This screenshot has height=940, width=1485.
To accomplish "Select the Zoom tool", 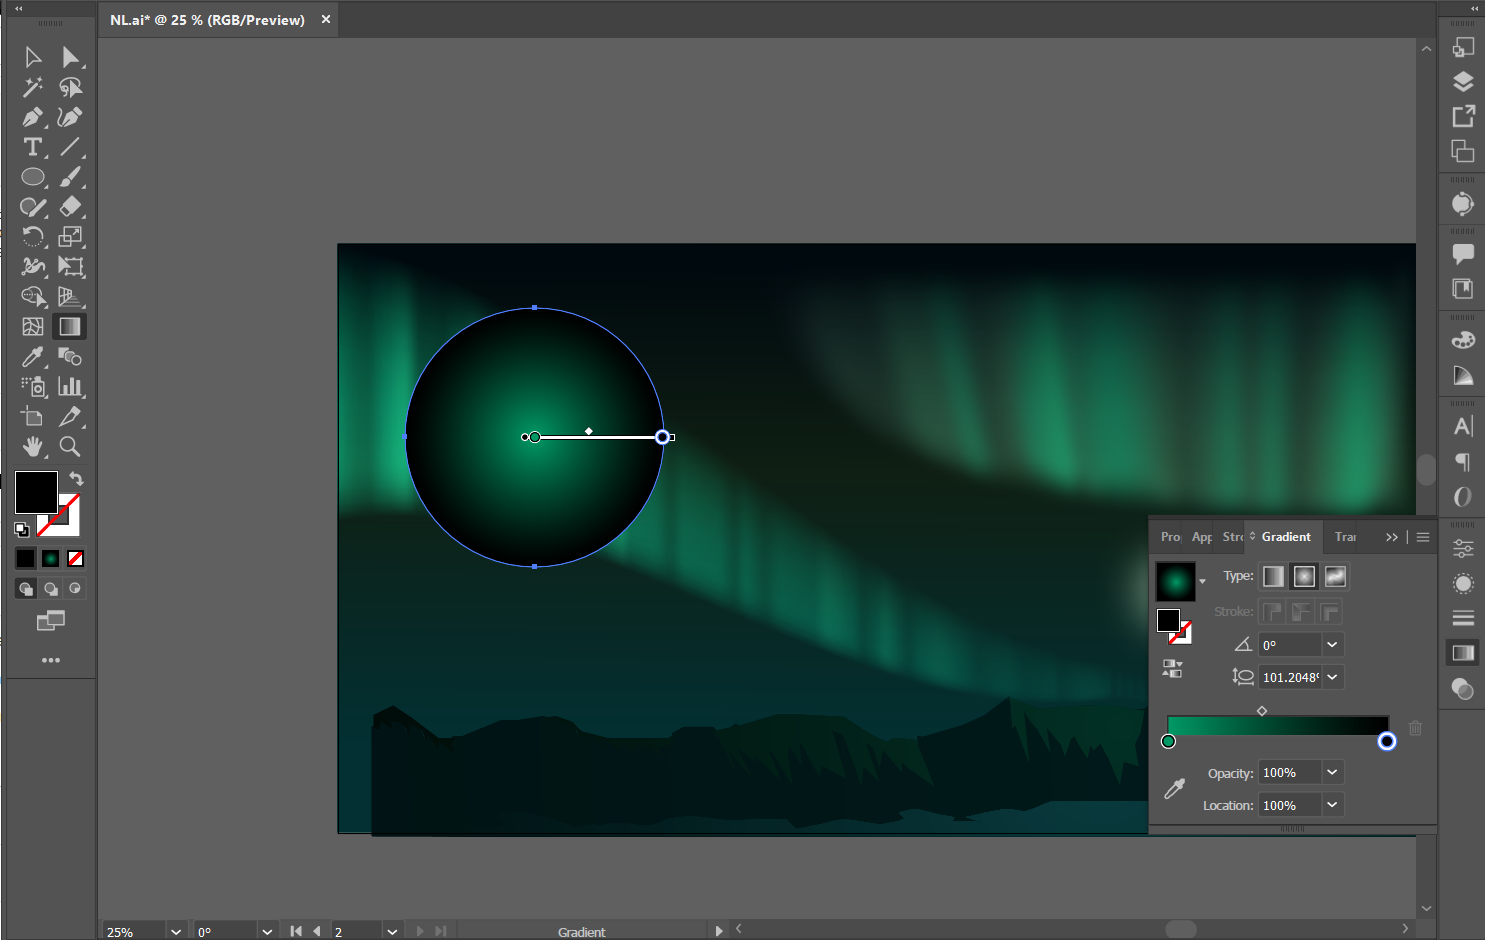I will point(70,447).
